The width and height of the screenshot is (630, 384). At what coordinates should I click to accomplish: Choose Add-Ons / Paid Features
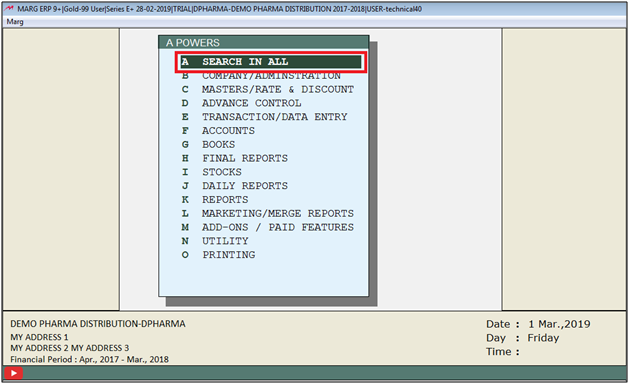click(x=268, y=227)
